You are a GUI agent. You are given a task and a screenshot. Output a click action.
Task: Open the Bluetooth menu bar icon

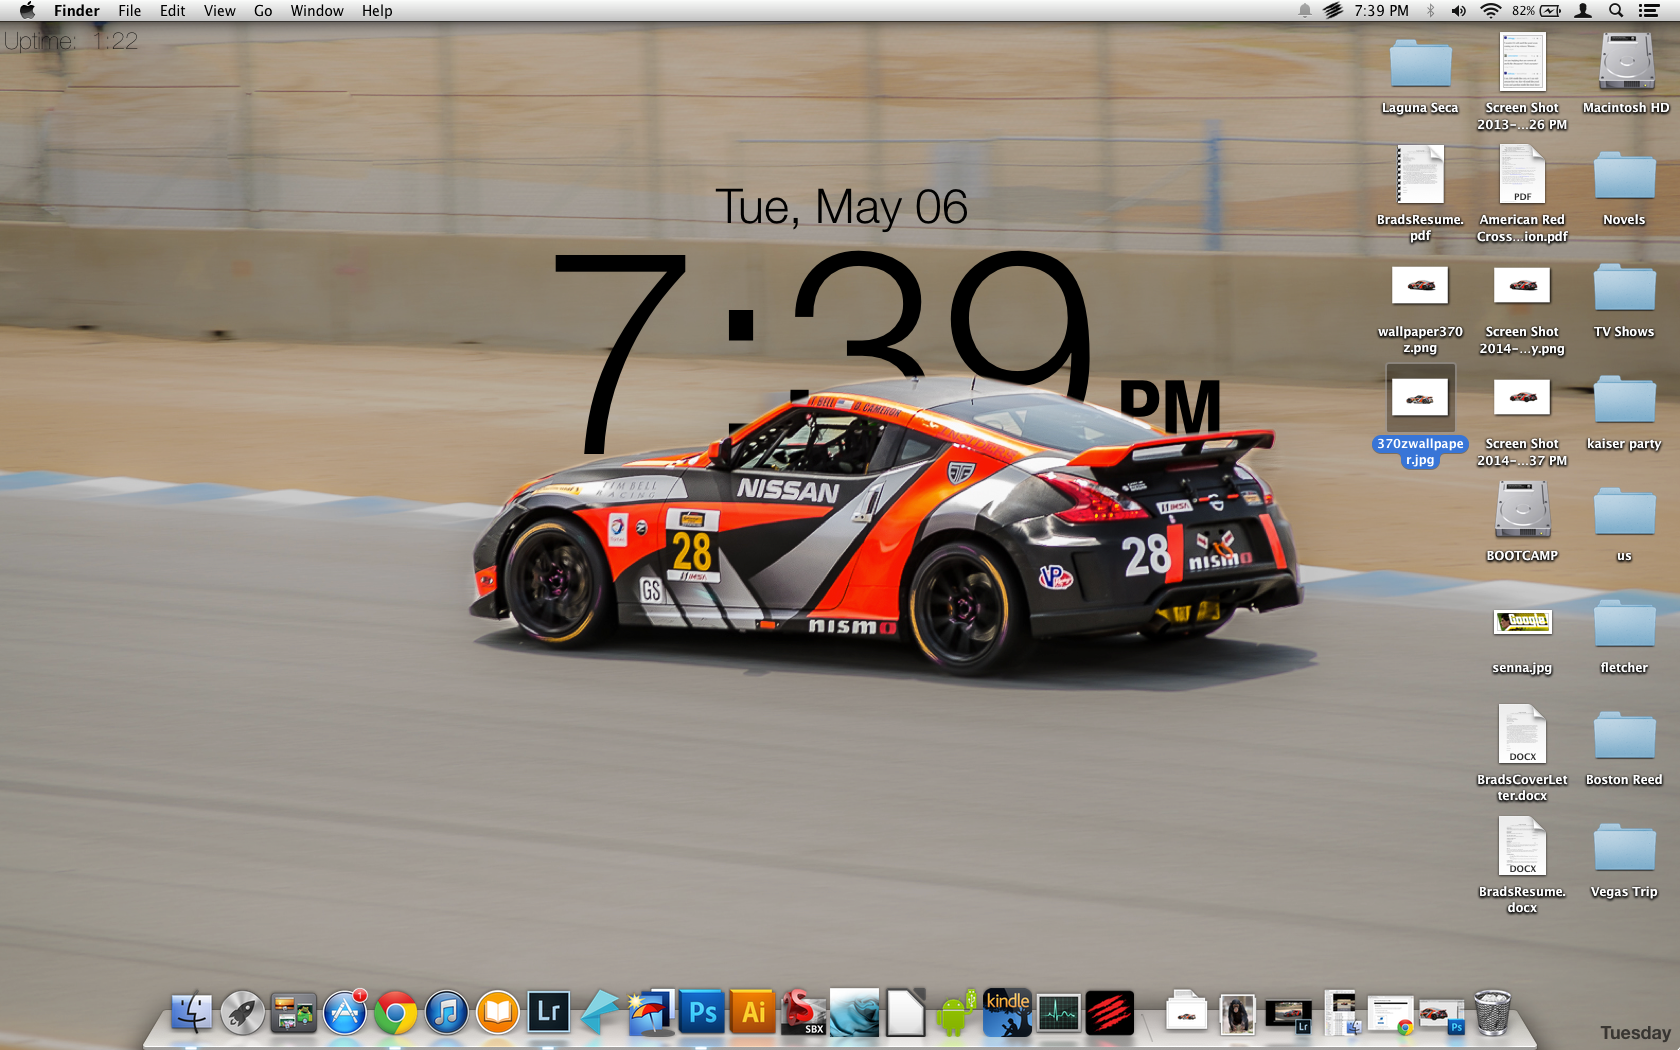[x=1430, y=11]
